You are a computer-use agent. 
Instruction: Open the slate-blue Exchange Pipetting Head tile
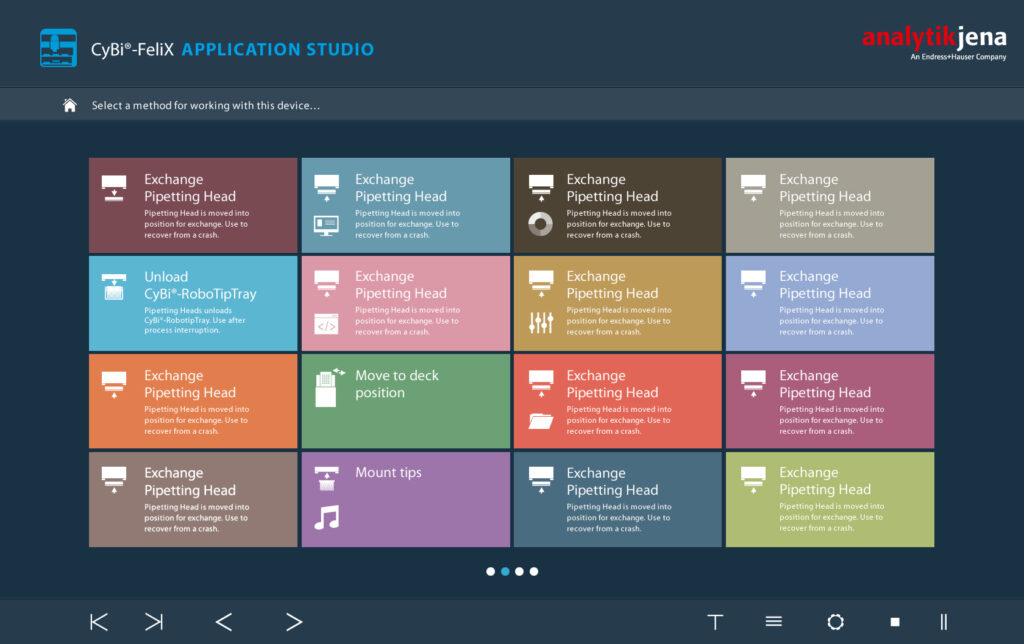pos(618,500)
